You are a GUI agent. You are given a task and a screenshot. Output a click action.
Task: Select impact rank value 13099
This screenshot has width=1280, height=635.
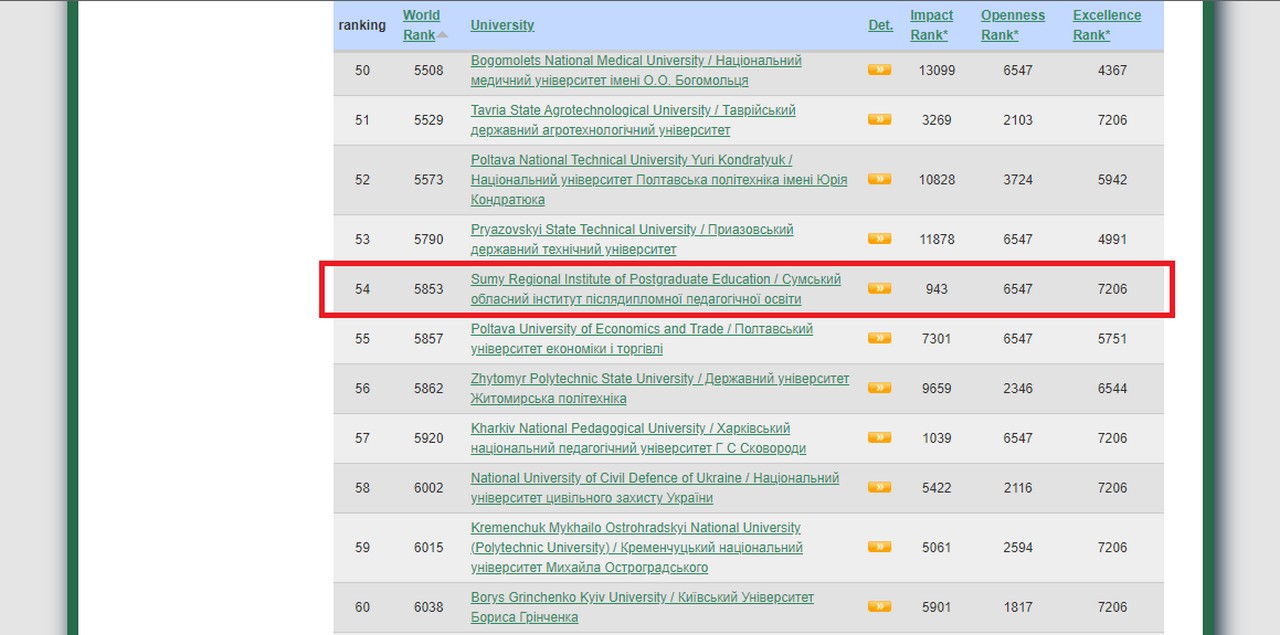[x=937, y=70]
